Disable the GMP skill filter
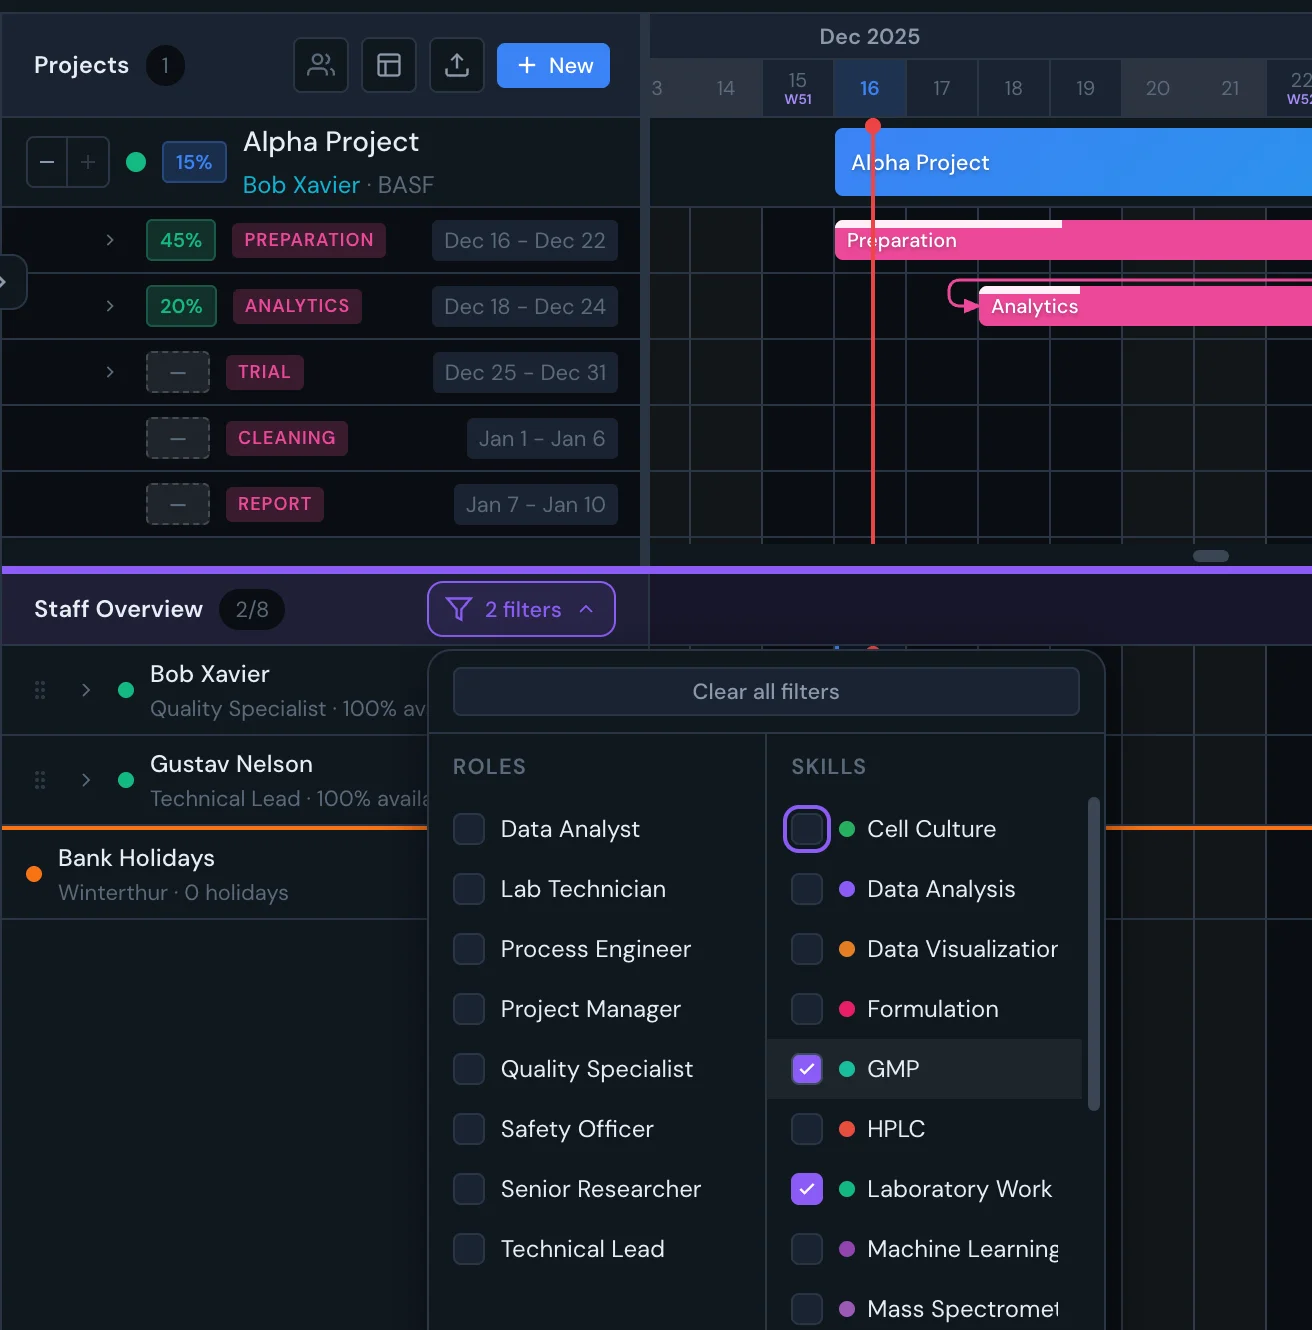The height and width of the screenshot is (1330, 1312). tap(806, 1068)
